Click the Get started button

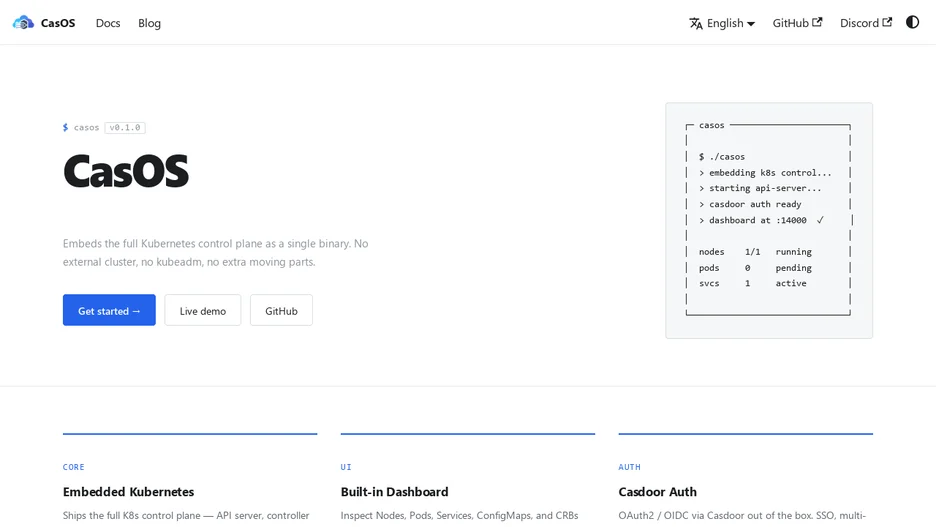[109, 310]
